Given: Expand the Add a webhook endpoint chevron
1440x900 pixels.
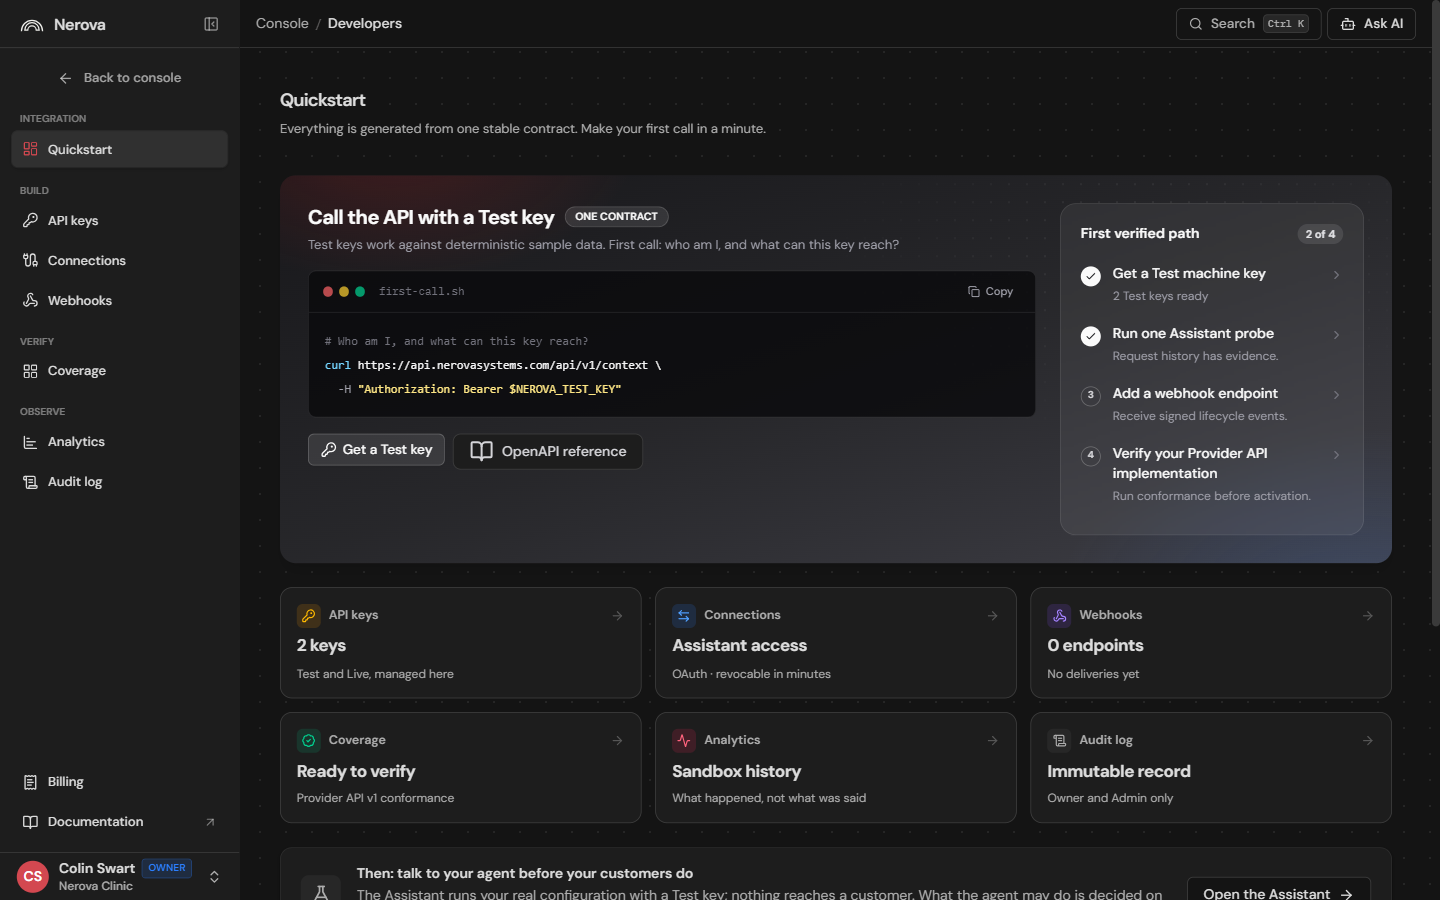Looking at the screenshot, I should (x=1336, y=395).
